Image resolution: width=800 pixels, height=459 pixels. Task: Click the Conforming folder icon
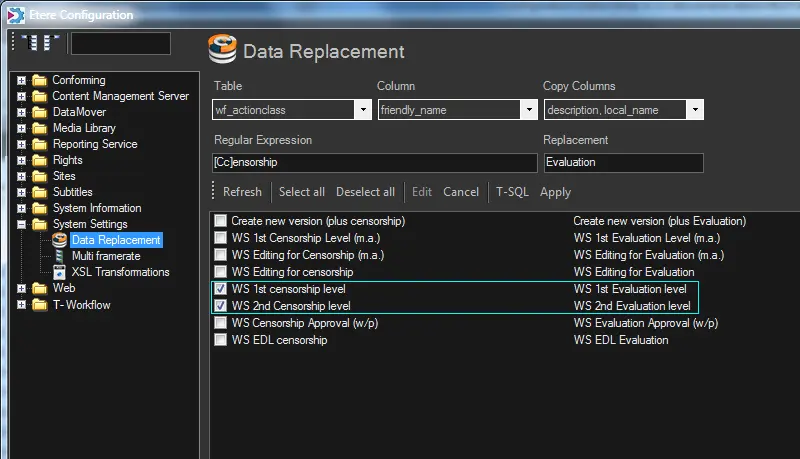39,80
